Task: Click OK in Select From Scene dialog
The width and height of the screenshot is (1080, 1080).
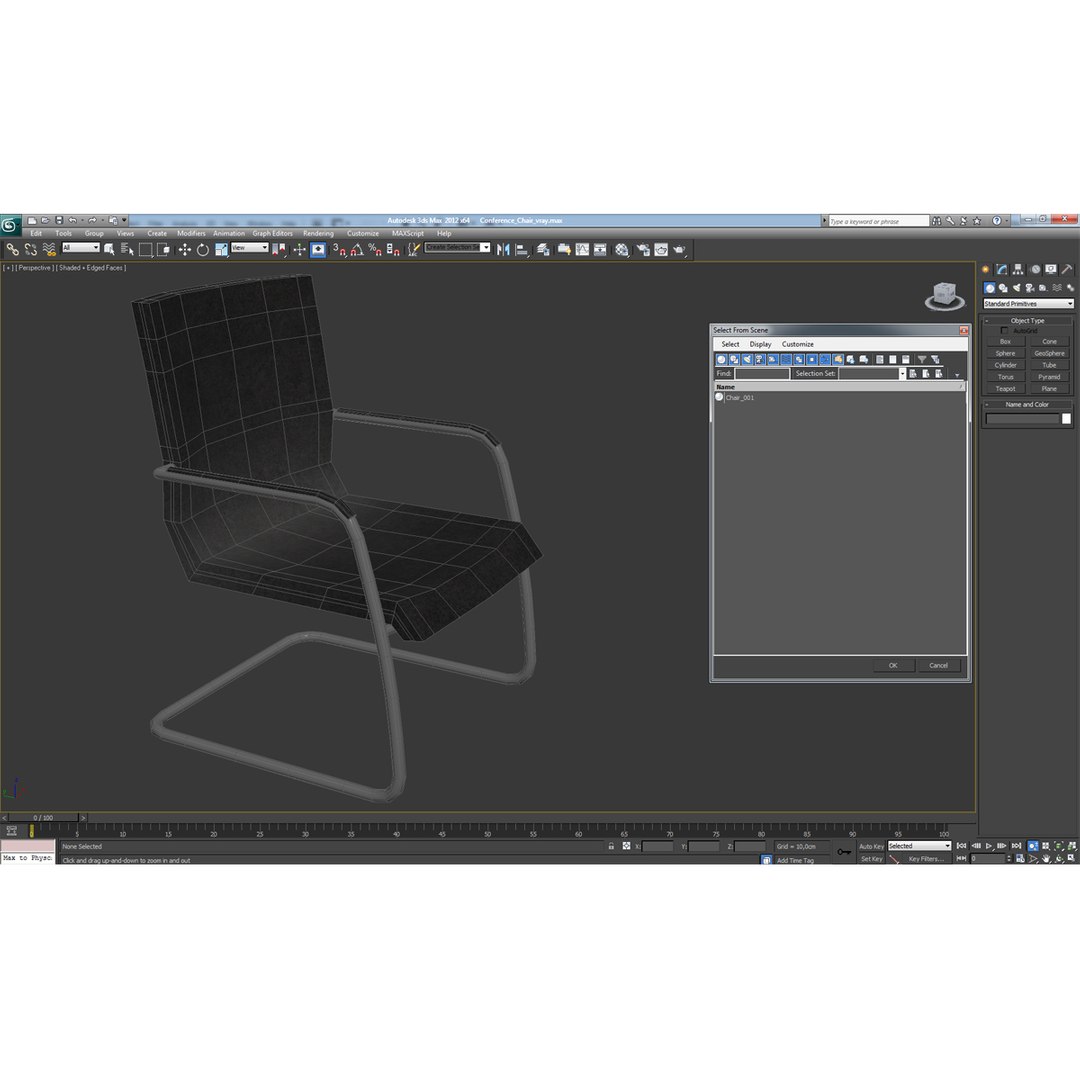Action: pyautogui.click(x=893, y=665)
